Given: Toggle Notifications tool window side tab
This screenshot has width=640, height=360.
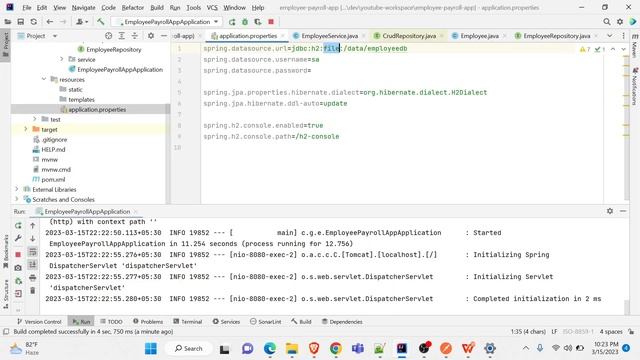Looking at the screenshot, I should point(635,87).
